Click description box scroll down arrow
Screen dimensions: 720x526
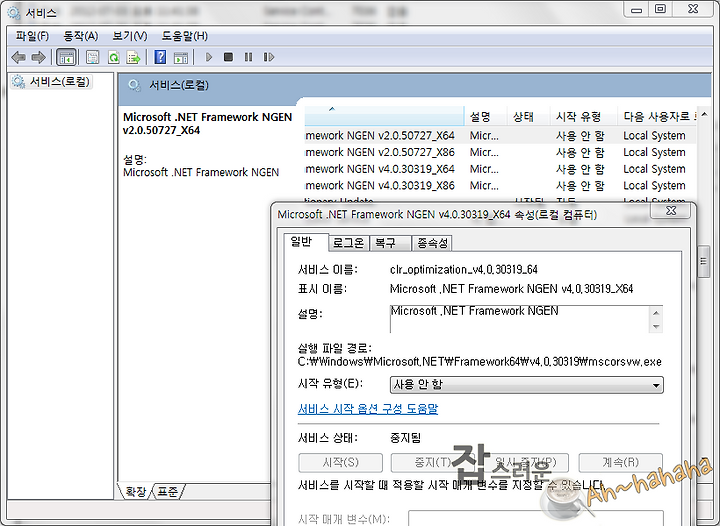(x=656, y=326)
